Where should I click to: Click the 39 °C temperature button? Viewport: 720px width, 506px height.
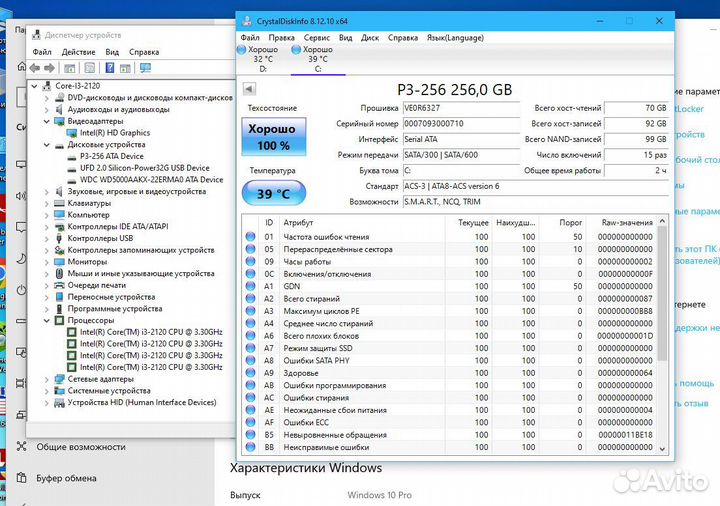pos(274,193)
